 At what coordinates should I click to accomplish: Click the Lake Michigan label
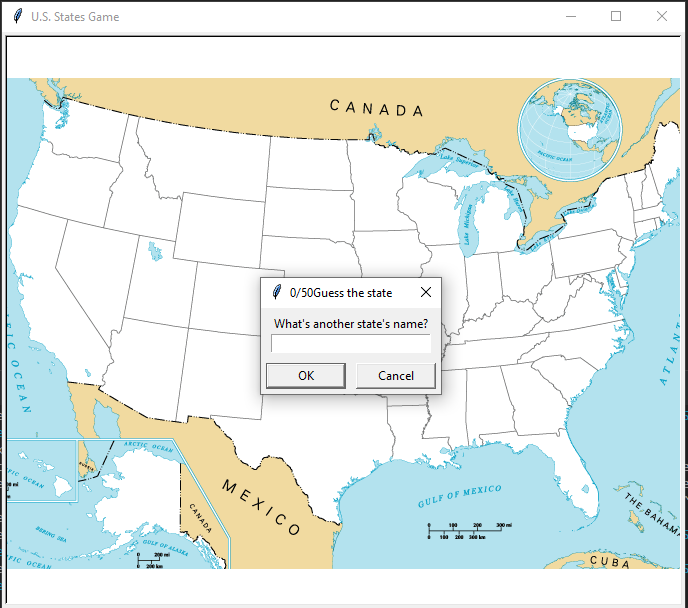point(468,224)
